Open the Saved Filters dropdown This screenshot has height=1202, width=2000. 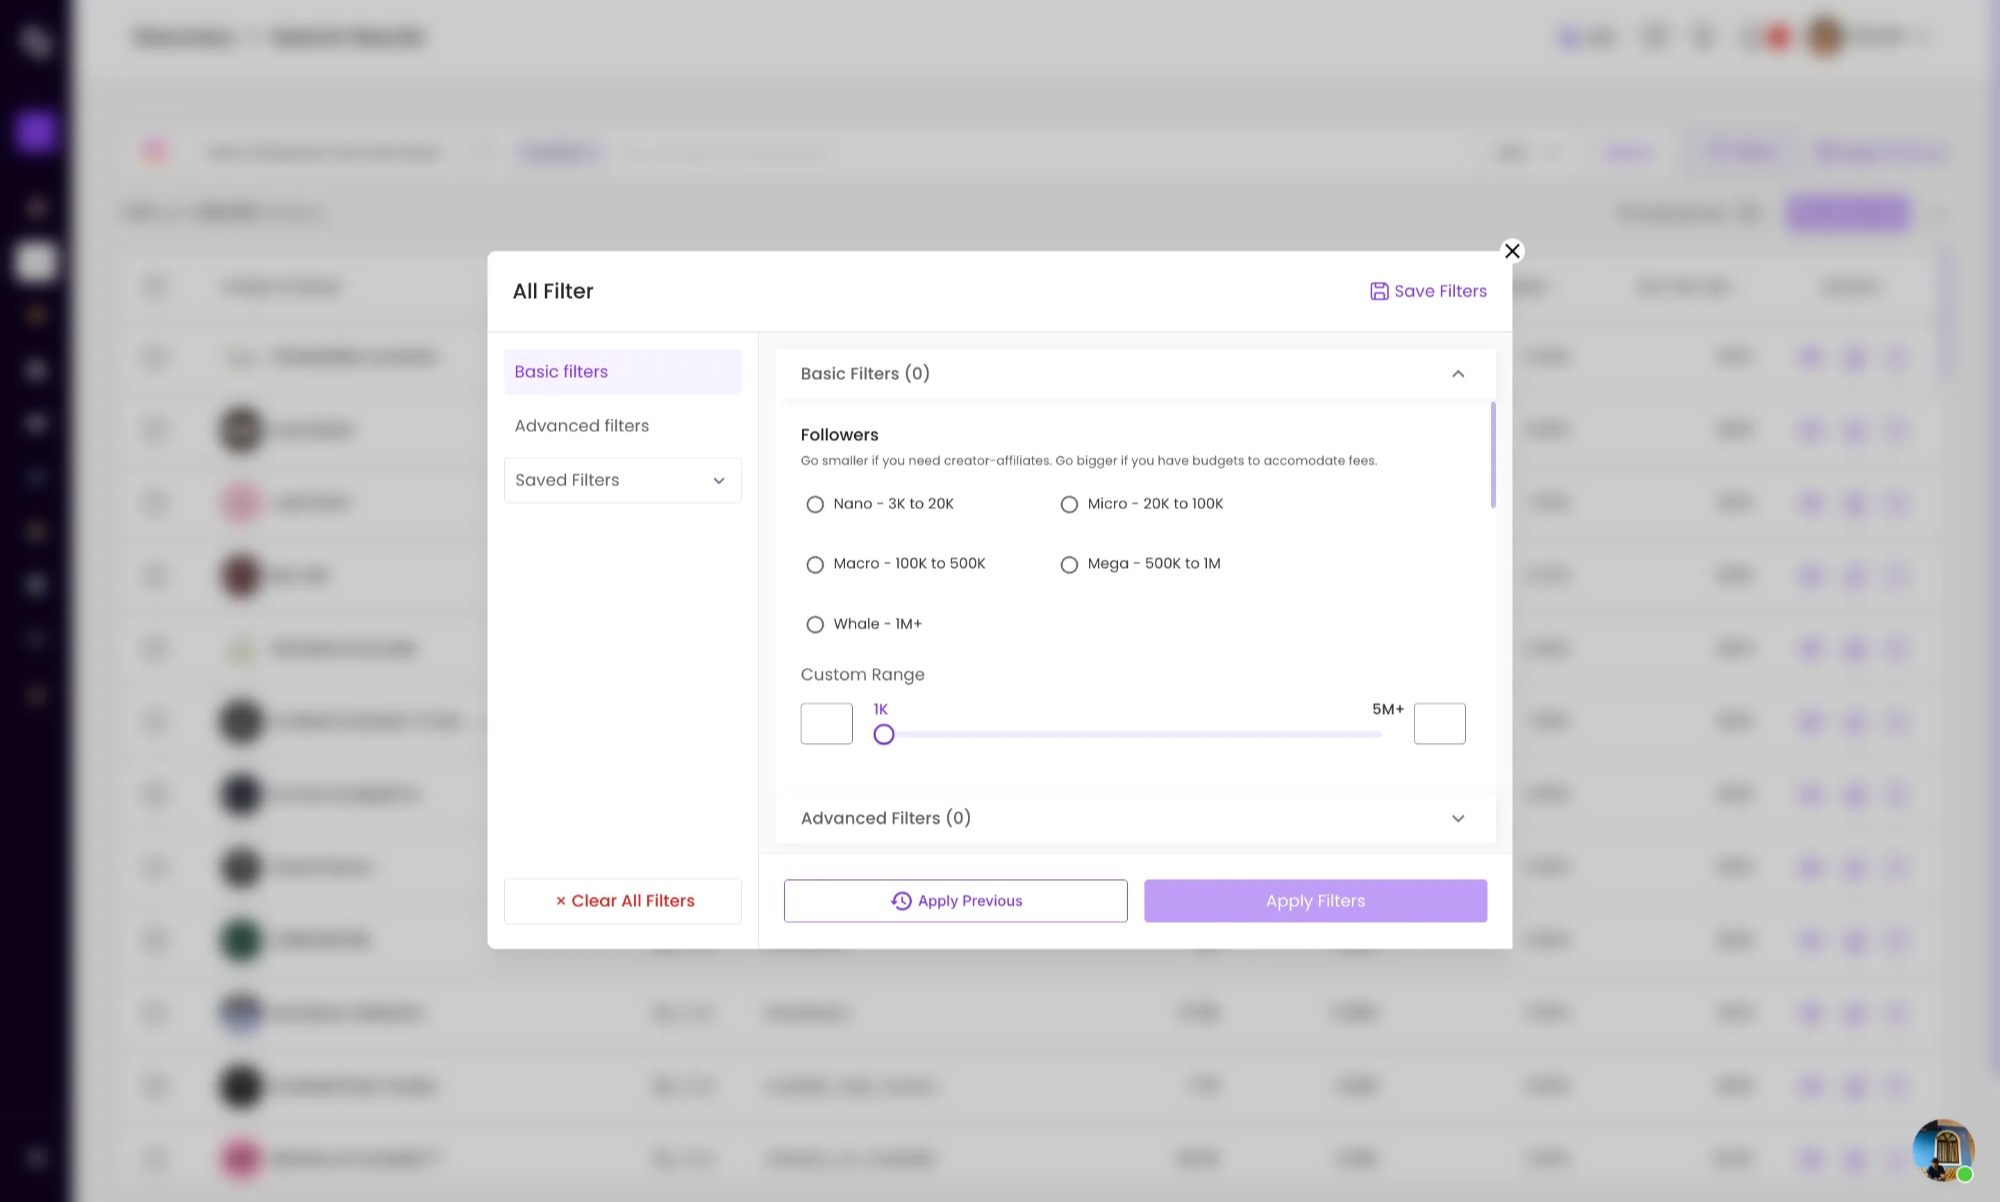click(622, 480)
